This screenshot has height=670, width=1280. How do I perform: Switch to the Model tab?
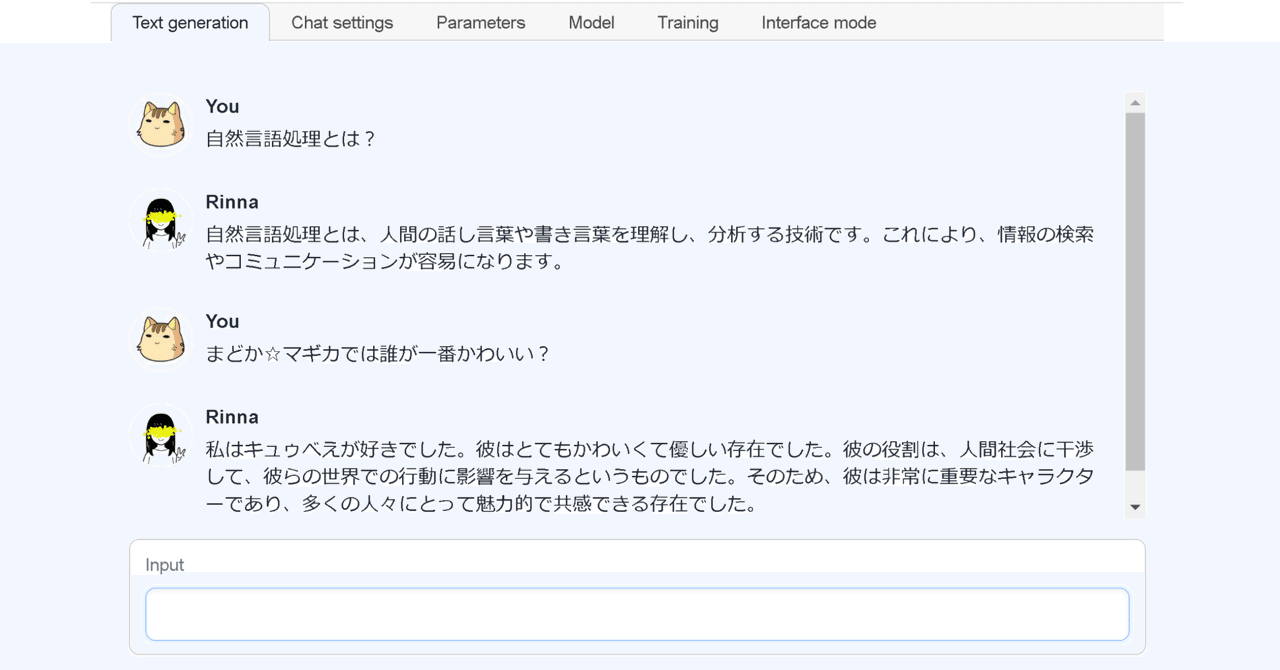[x=591, y=22]
